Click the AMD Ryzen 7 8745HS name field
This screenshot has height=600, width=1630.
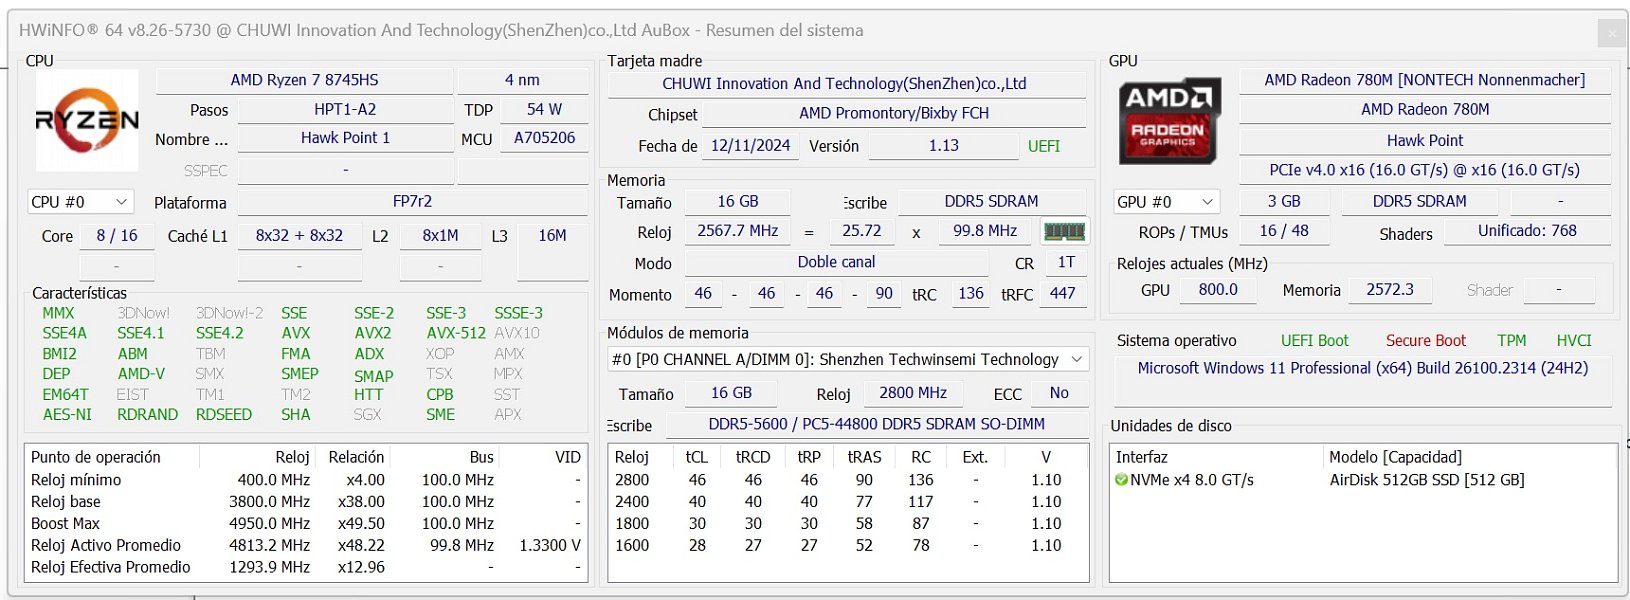(304, 80)
